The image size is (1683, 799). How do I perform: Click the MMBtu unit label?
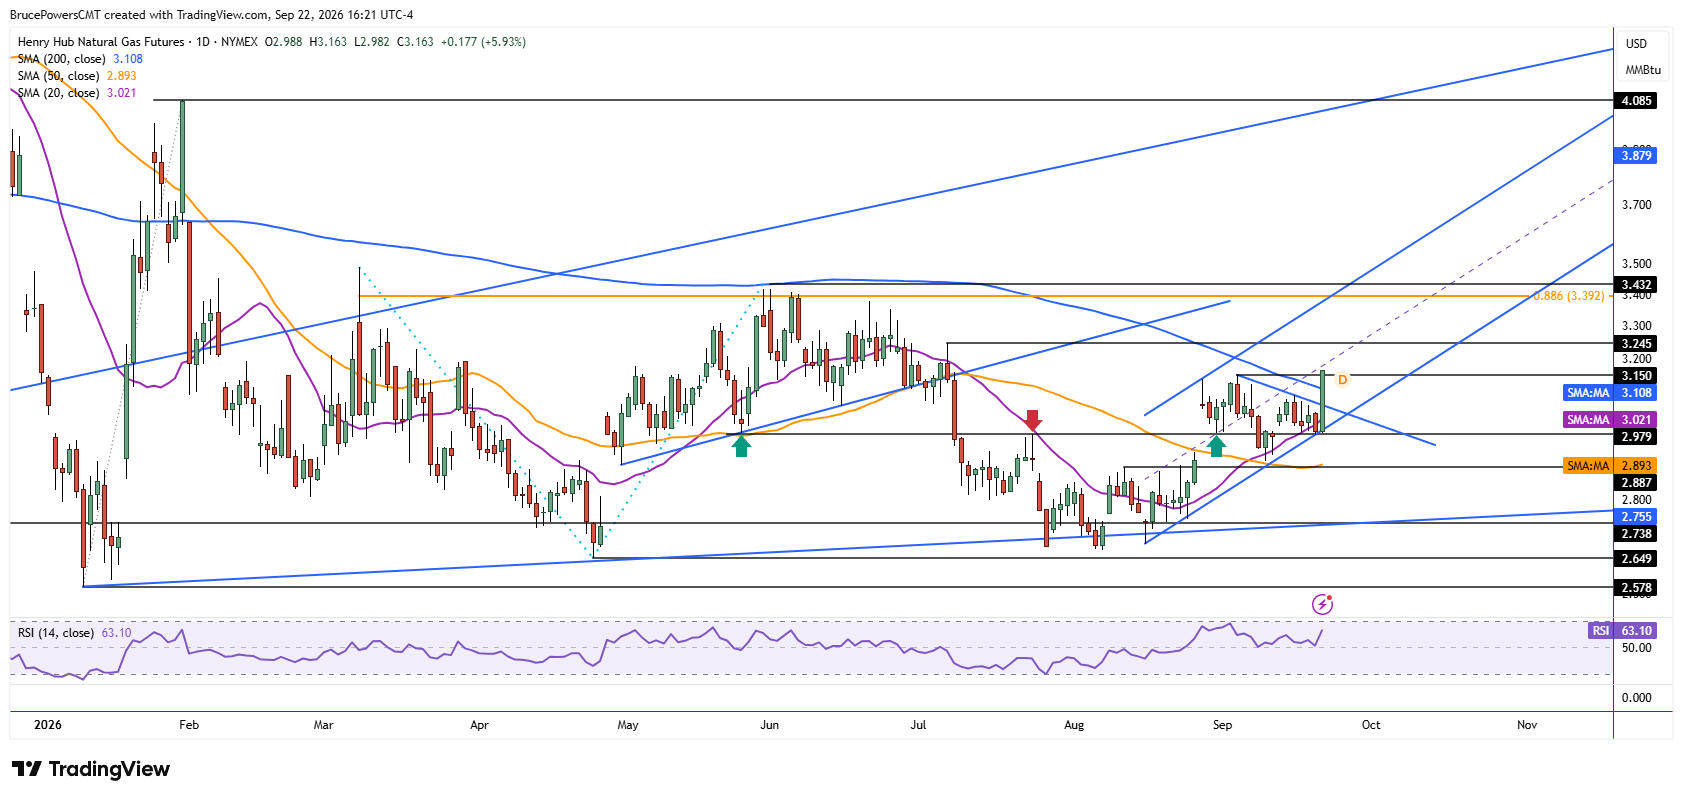1643,70
